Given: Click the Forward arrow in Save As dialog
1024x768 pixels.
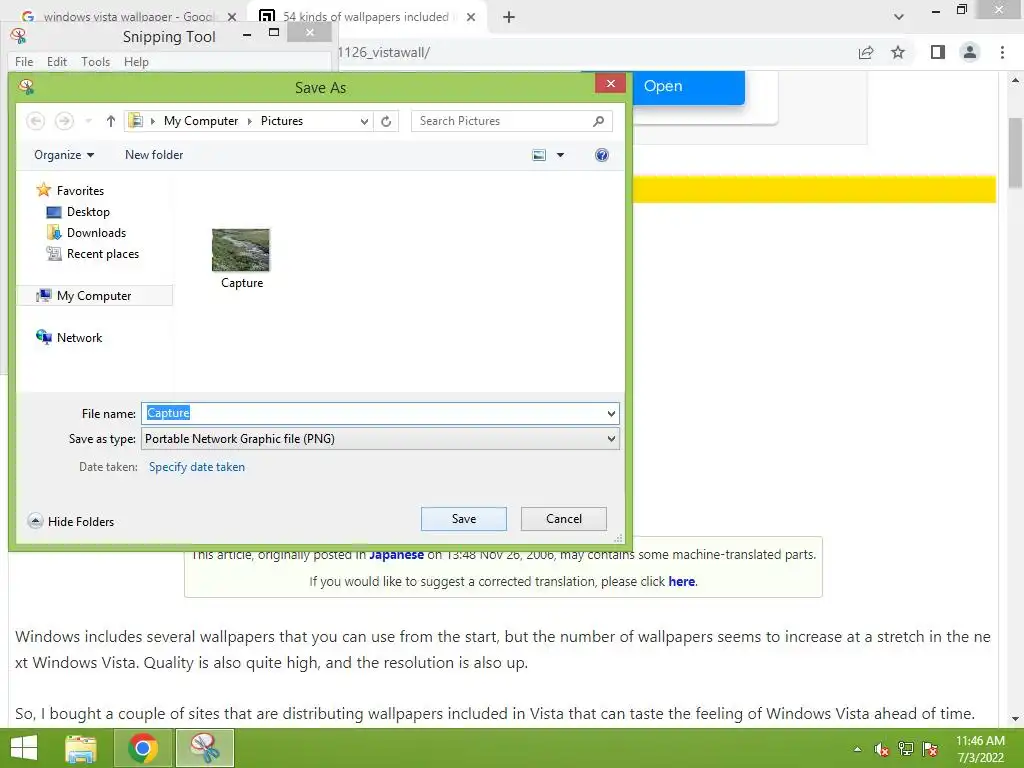Looking at the screenshot, I should click(64, 121).
